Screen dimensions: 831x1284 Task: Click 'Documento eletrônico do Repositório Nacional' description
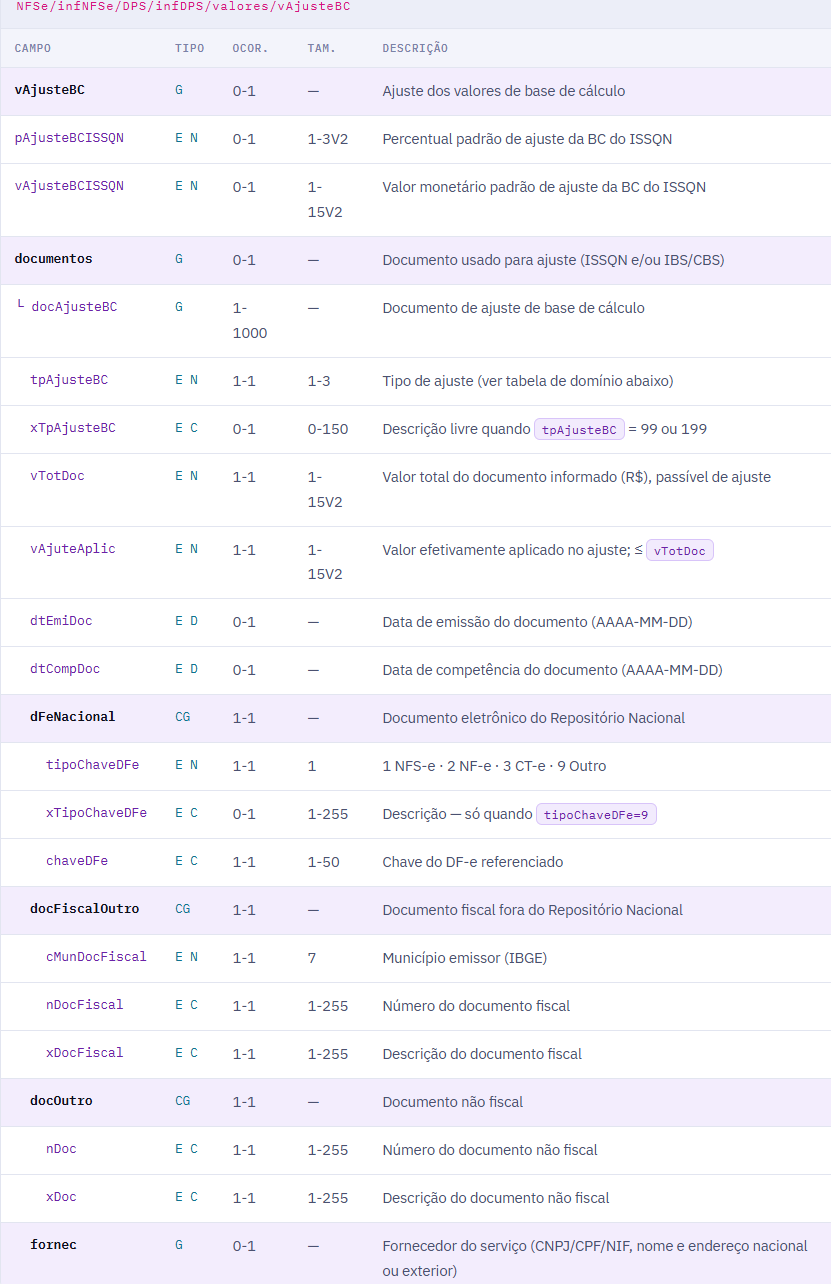(x=534, y=718)
